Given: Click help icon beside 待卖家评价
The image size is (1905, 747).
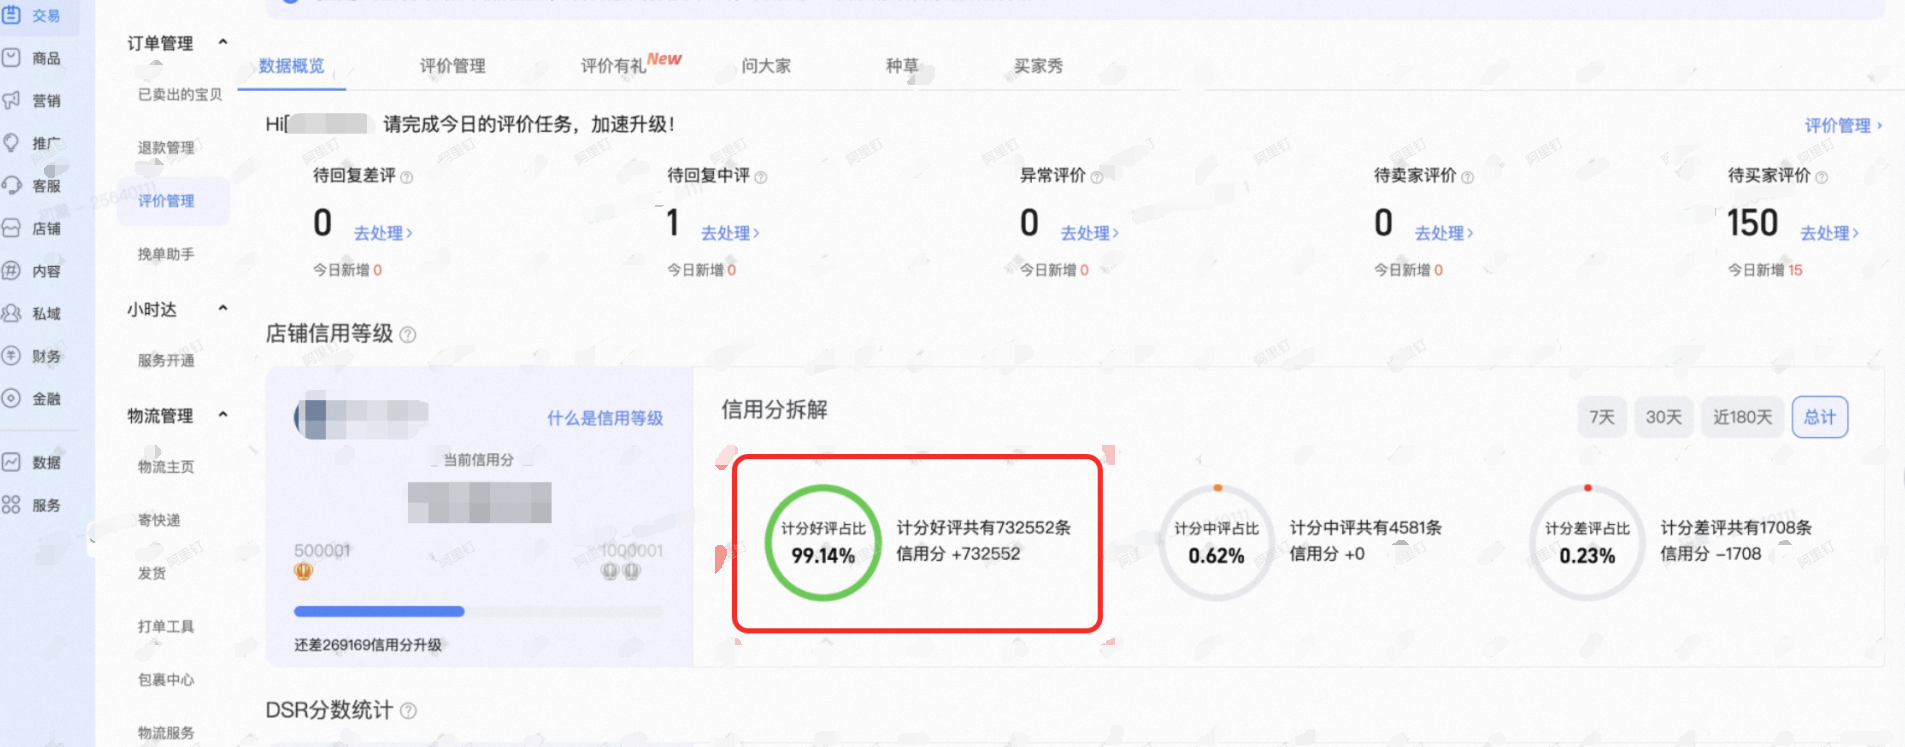Looking at the screenshot, I should tap(1468, 177).
